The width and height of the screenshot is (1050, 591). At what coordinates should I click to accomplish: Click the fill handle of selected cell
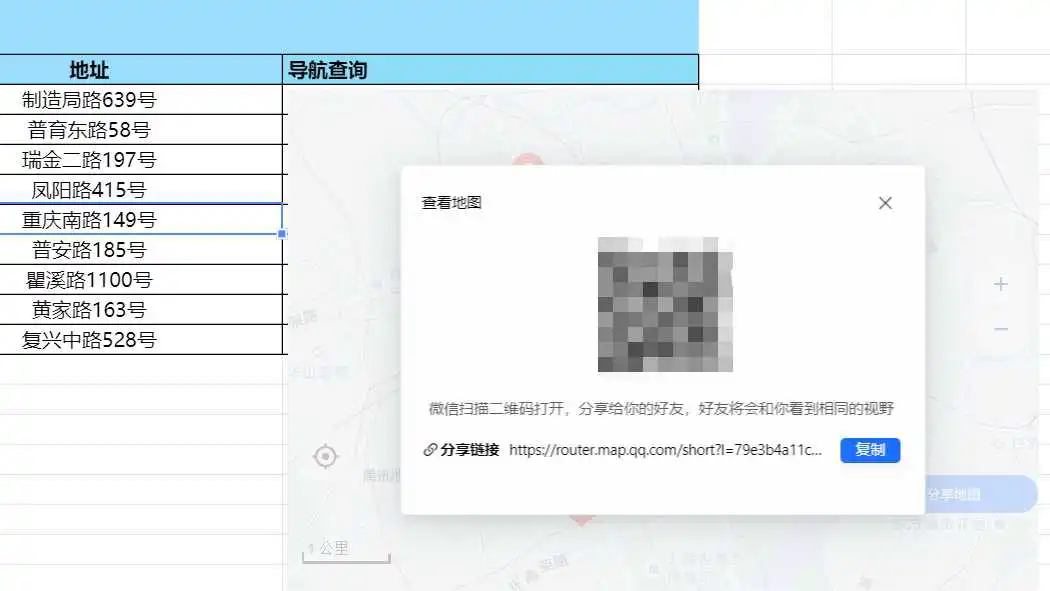282,234
